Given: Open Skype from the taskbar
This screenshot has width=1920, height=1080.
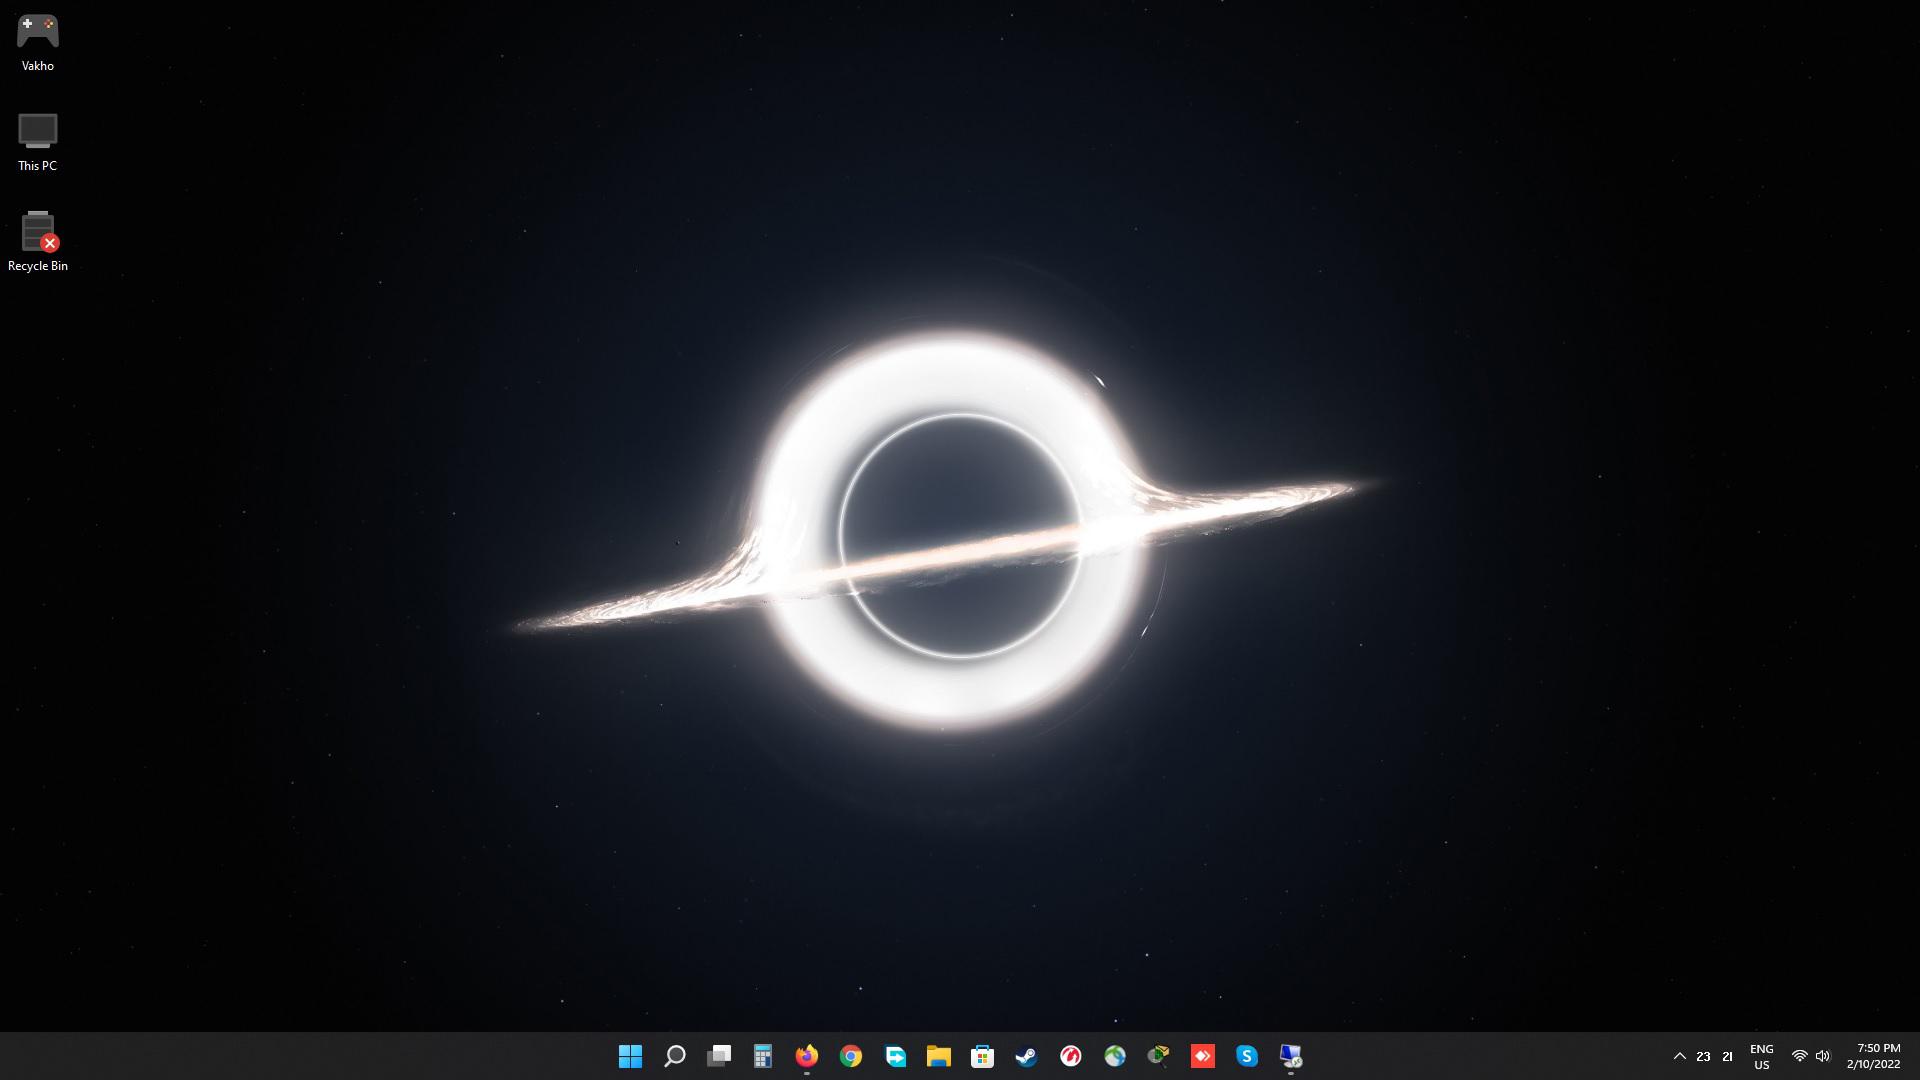Looking at the screenshot, I should click(1246, 1056).
